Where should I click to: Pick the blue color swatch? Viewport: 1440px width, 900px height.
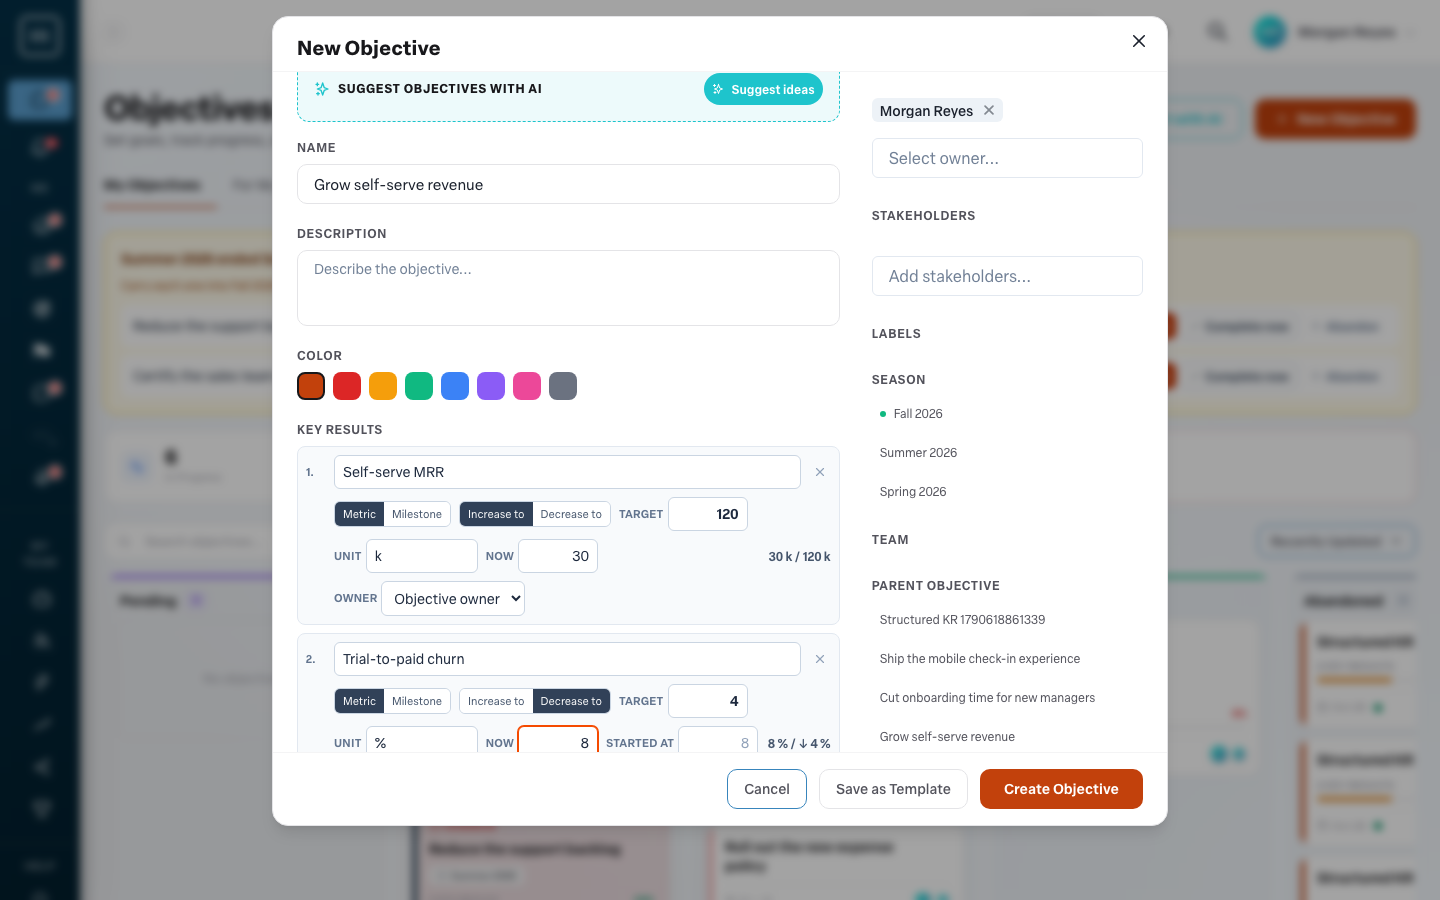click(x=455, y=386)
